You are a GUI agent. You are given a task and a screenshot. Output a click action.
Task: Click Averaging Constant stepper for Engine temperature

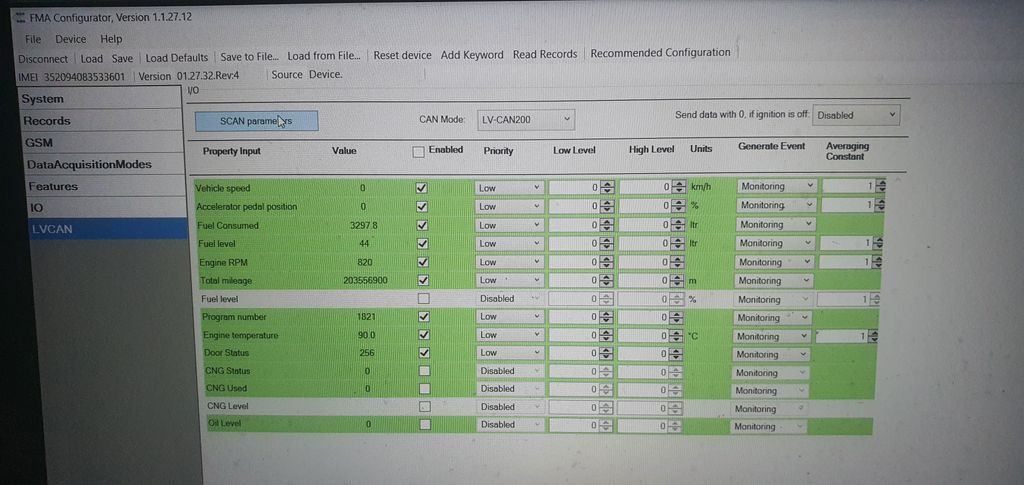pyautogui.click(x=873, y=336)
